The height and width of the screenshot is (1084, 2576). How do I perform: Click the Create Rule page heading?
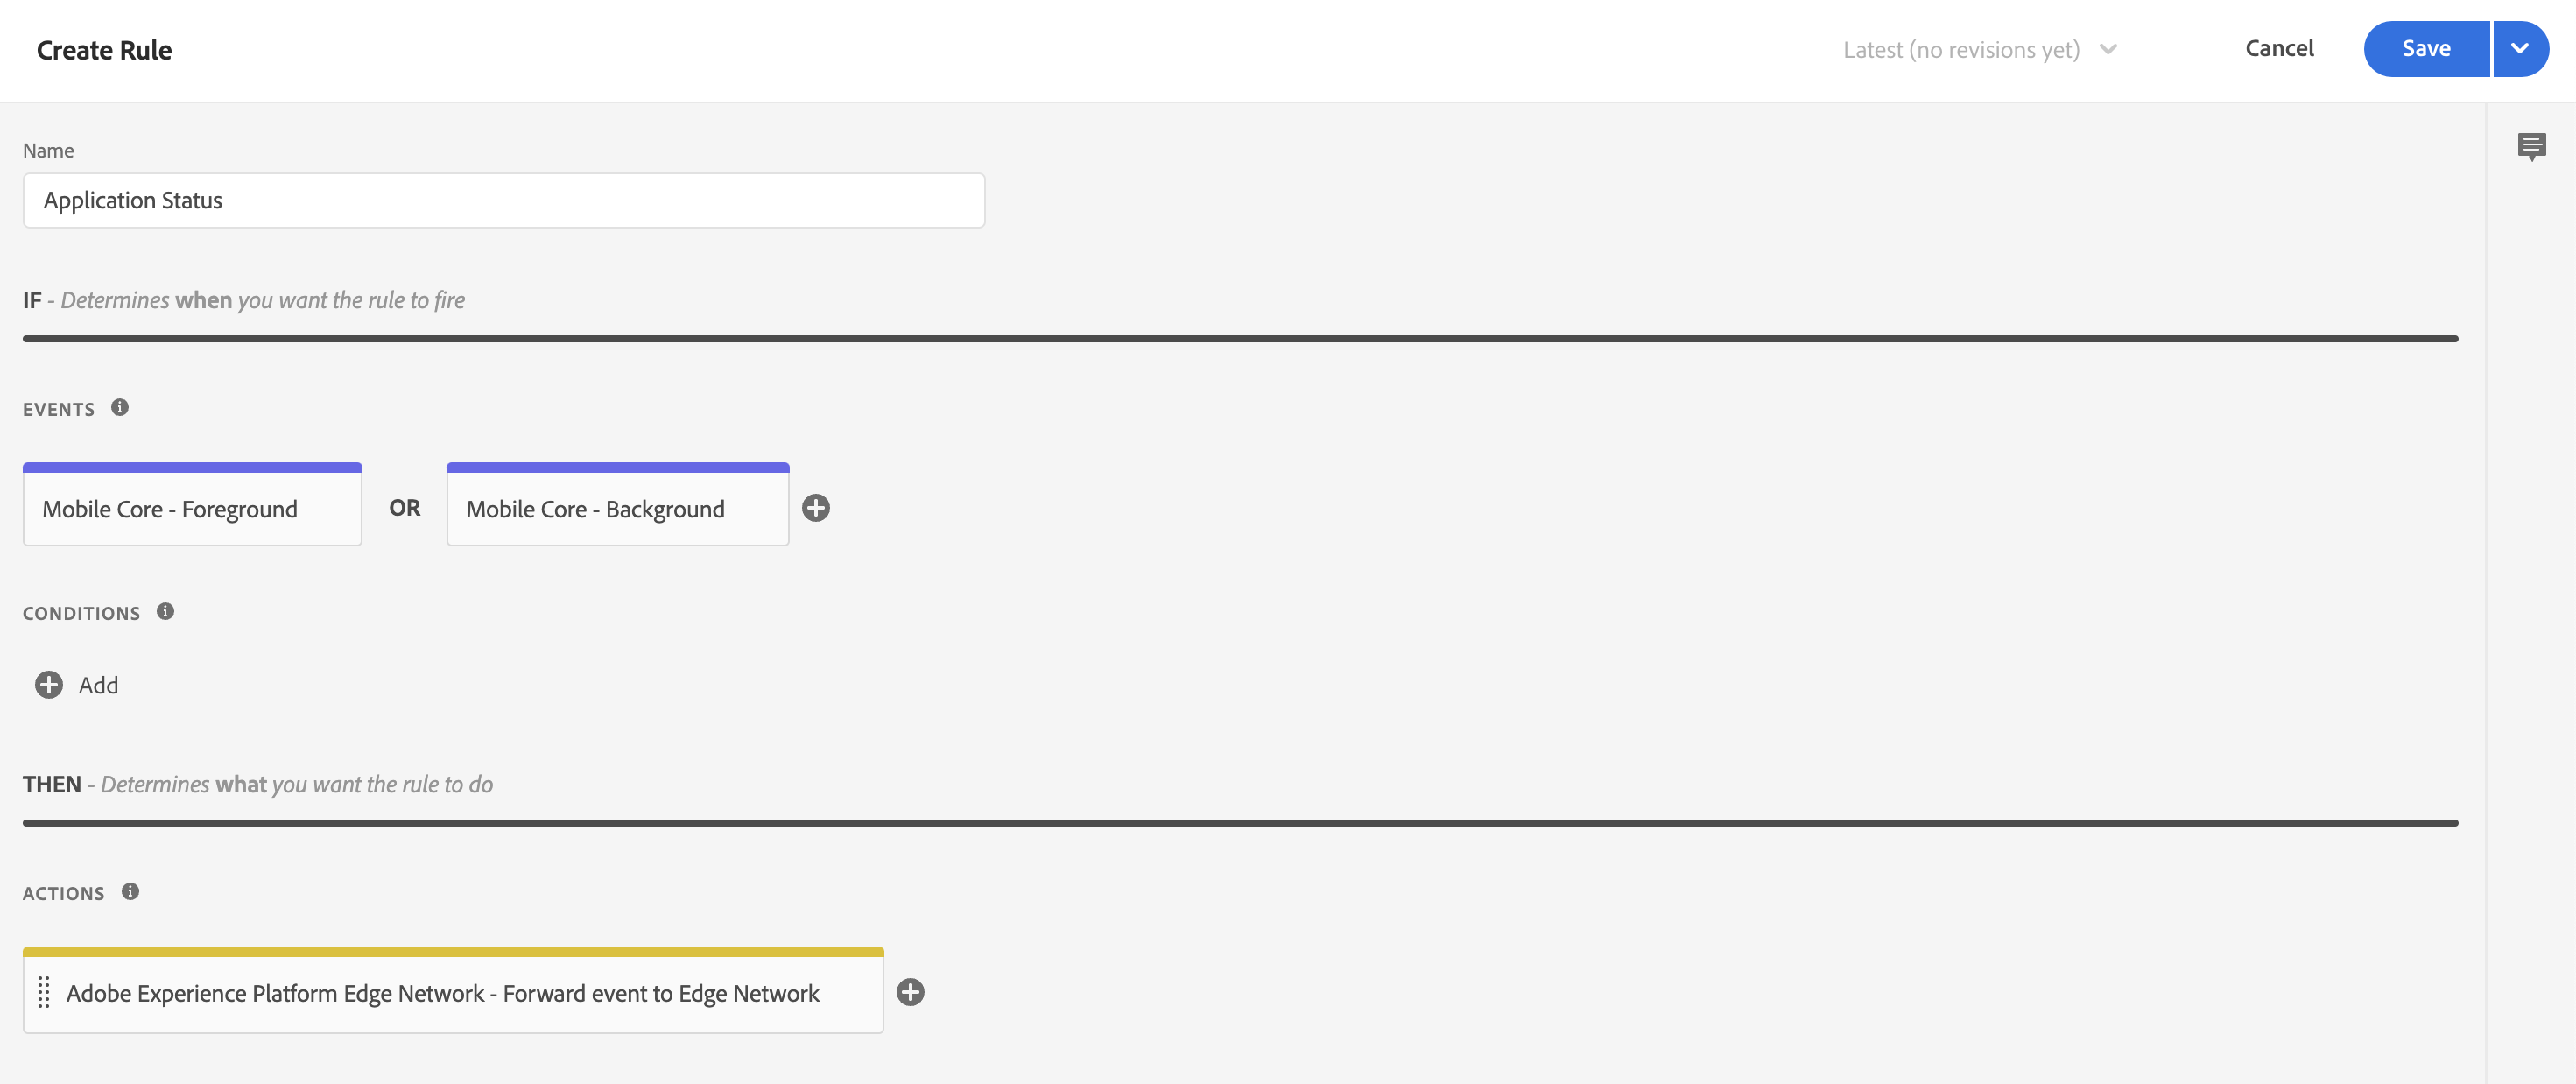click(104, 50)
